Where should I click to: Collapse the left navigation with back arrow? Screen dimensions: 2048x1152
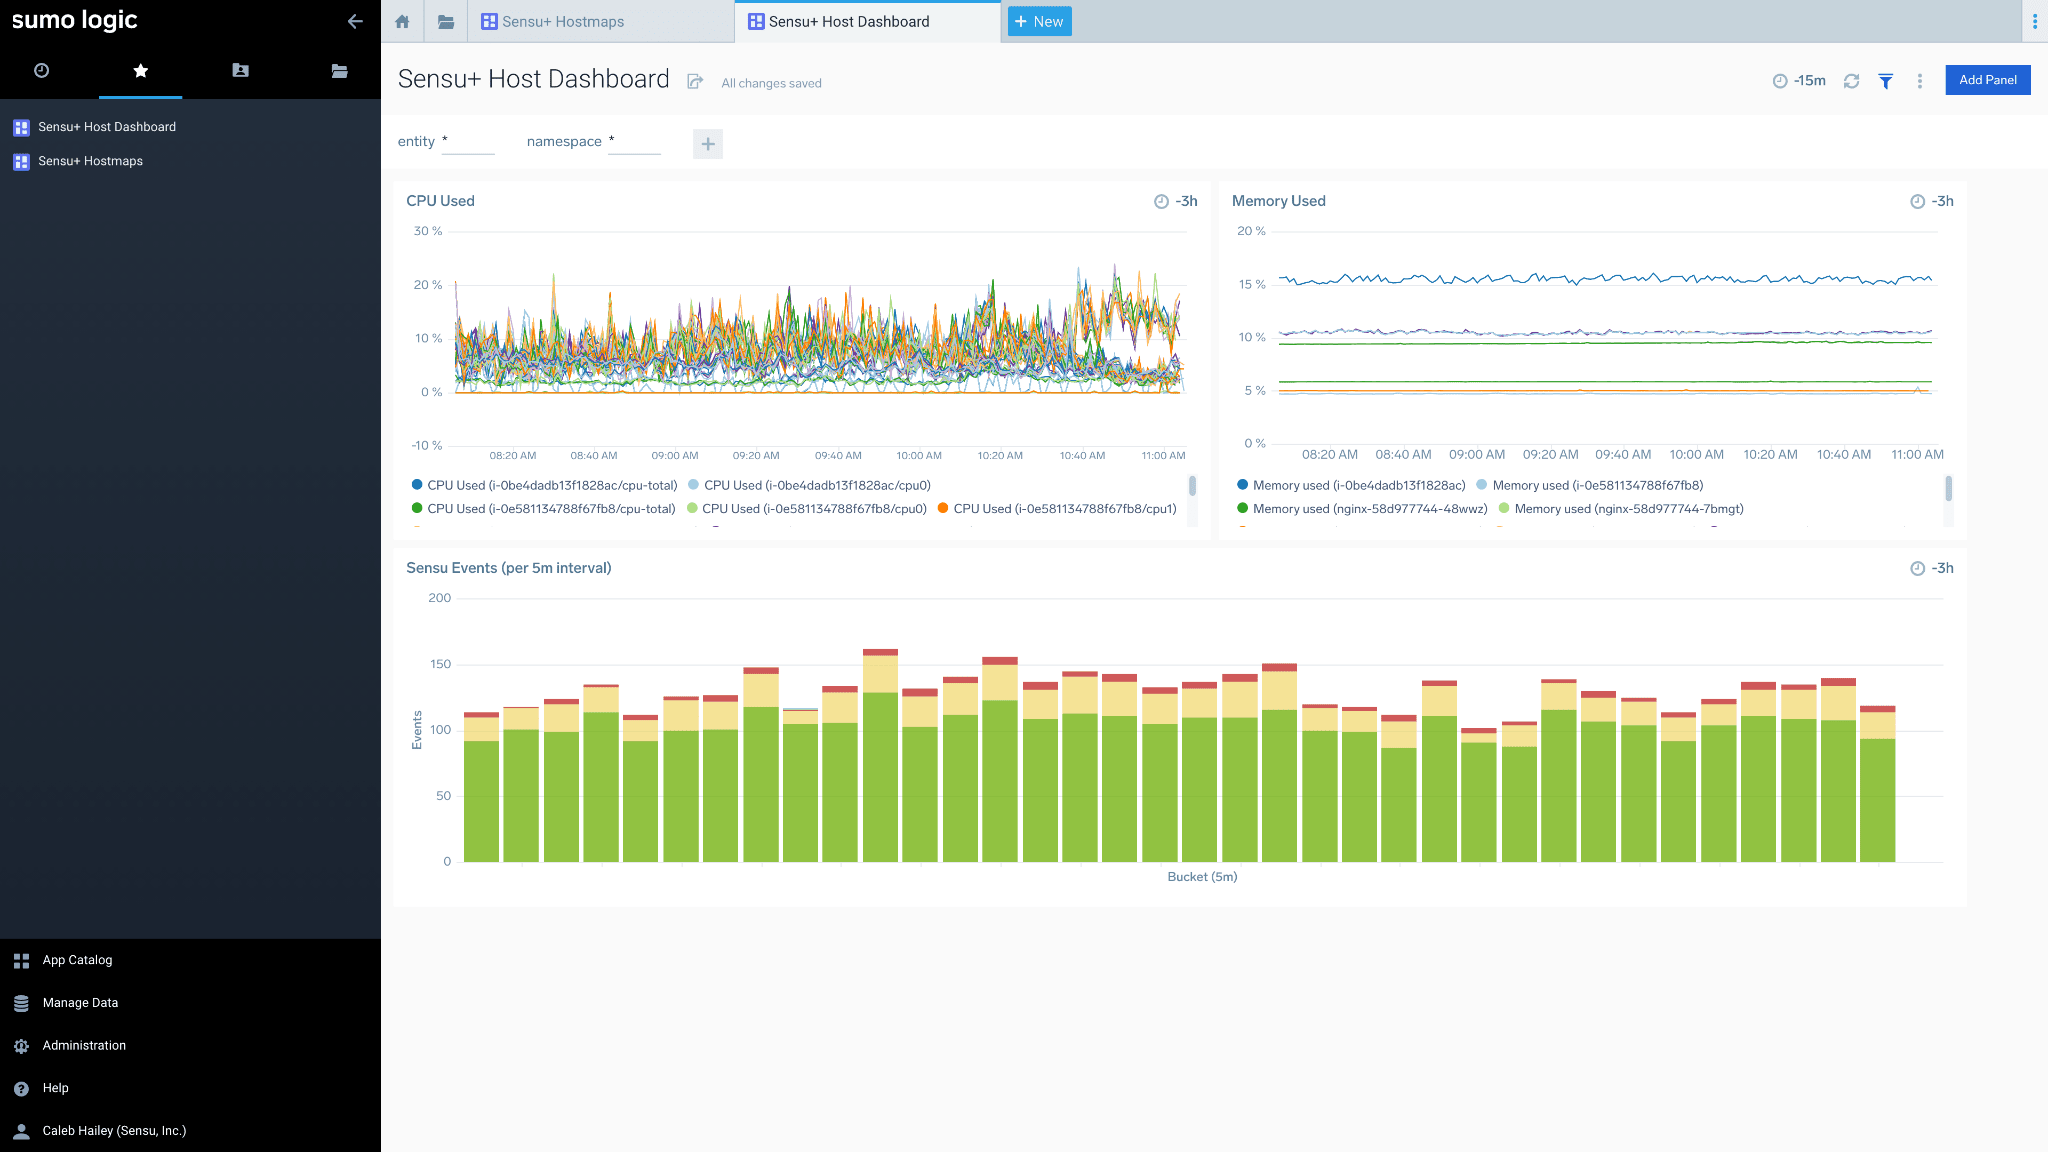(x=355, y=21)
